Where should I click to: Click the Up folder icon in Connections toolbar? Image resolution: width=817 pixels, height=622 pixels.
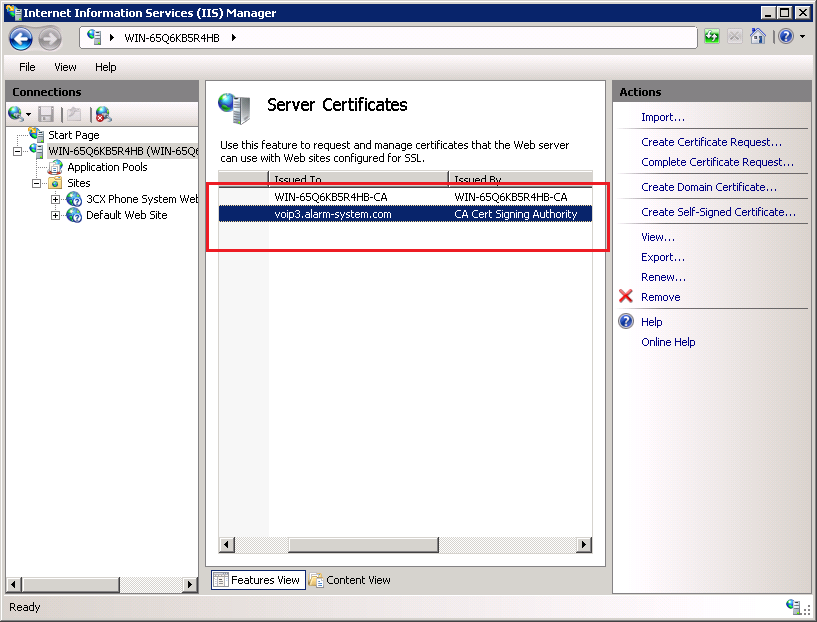74,114
